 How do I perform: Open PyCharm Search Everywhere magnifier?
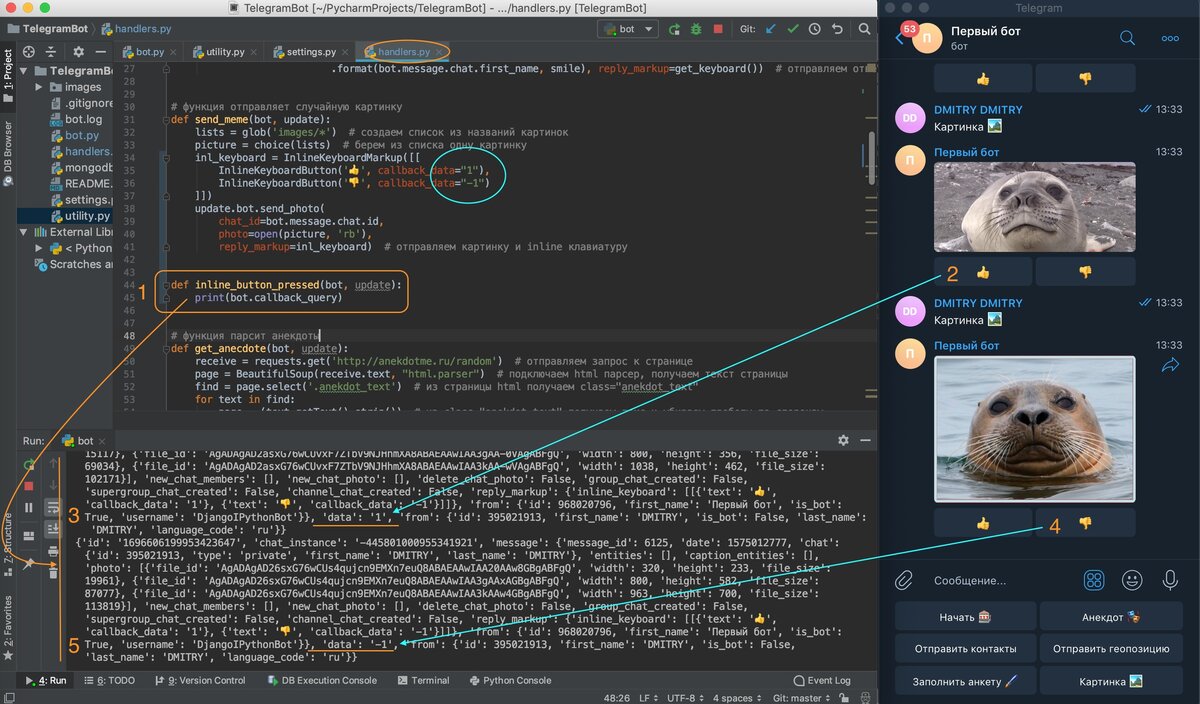point(862,29)
